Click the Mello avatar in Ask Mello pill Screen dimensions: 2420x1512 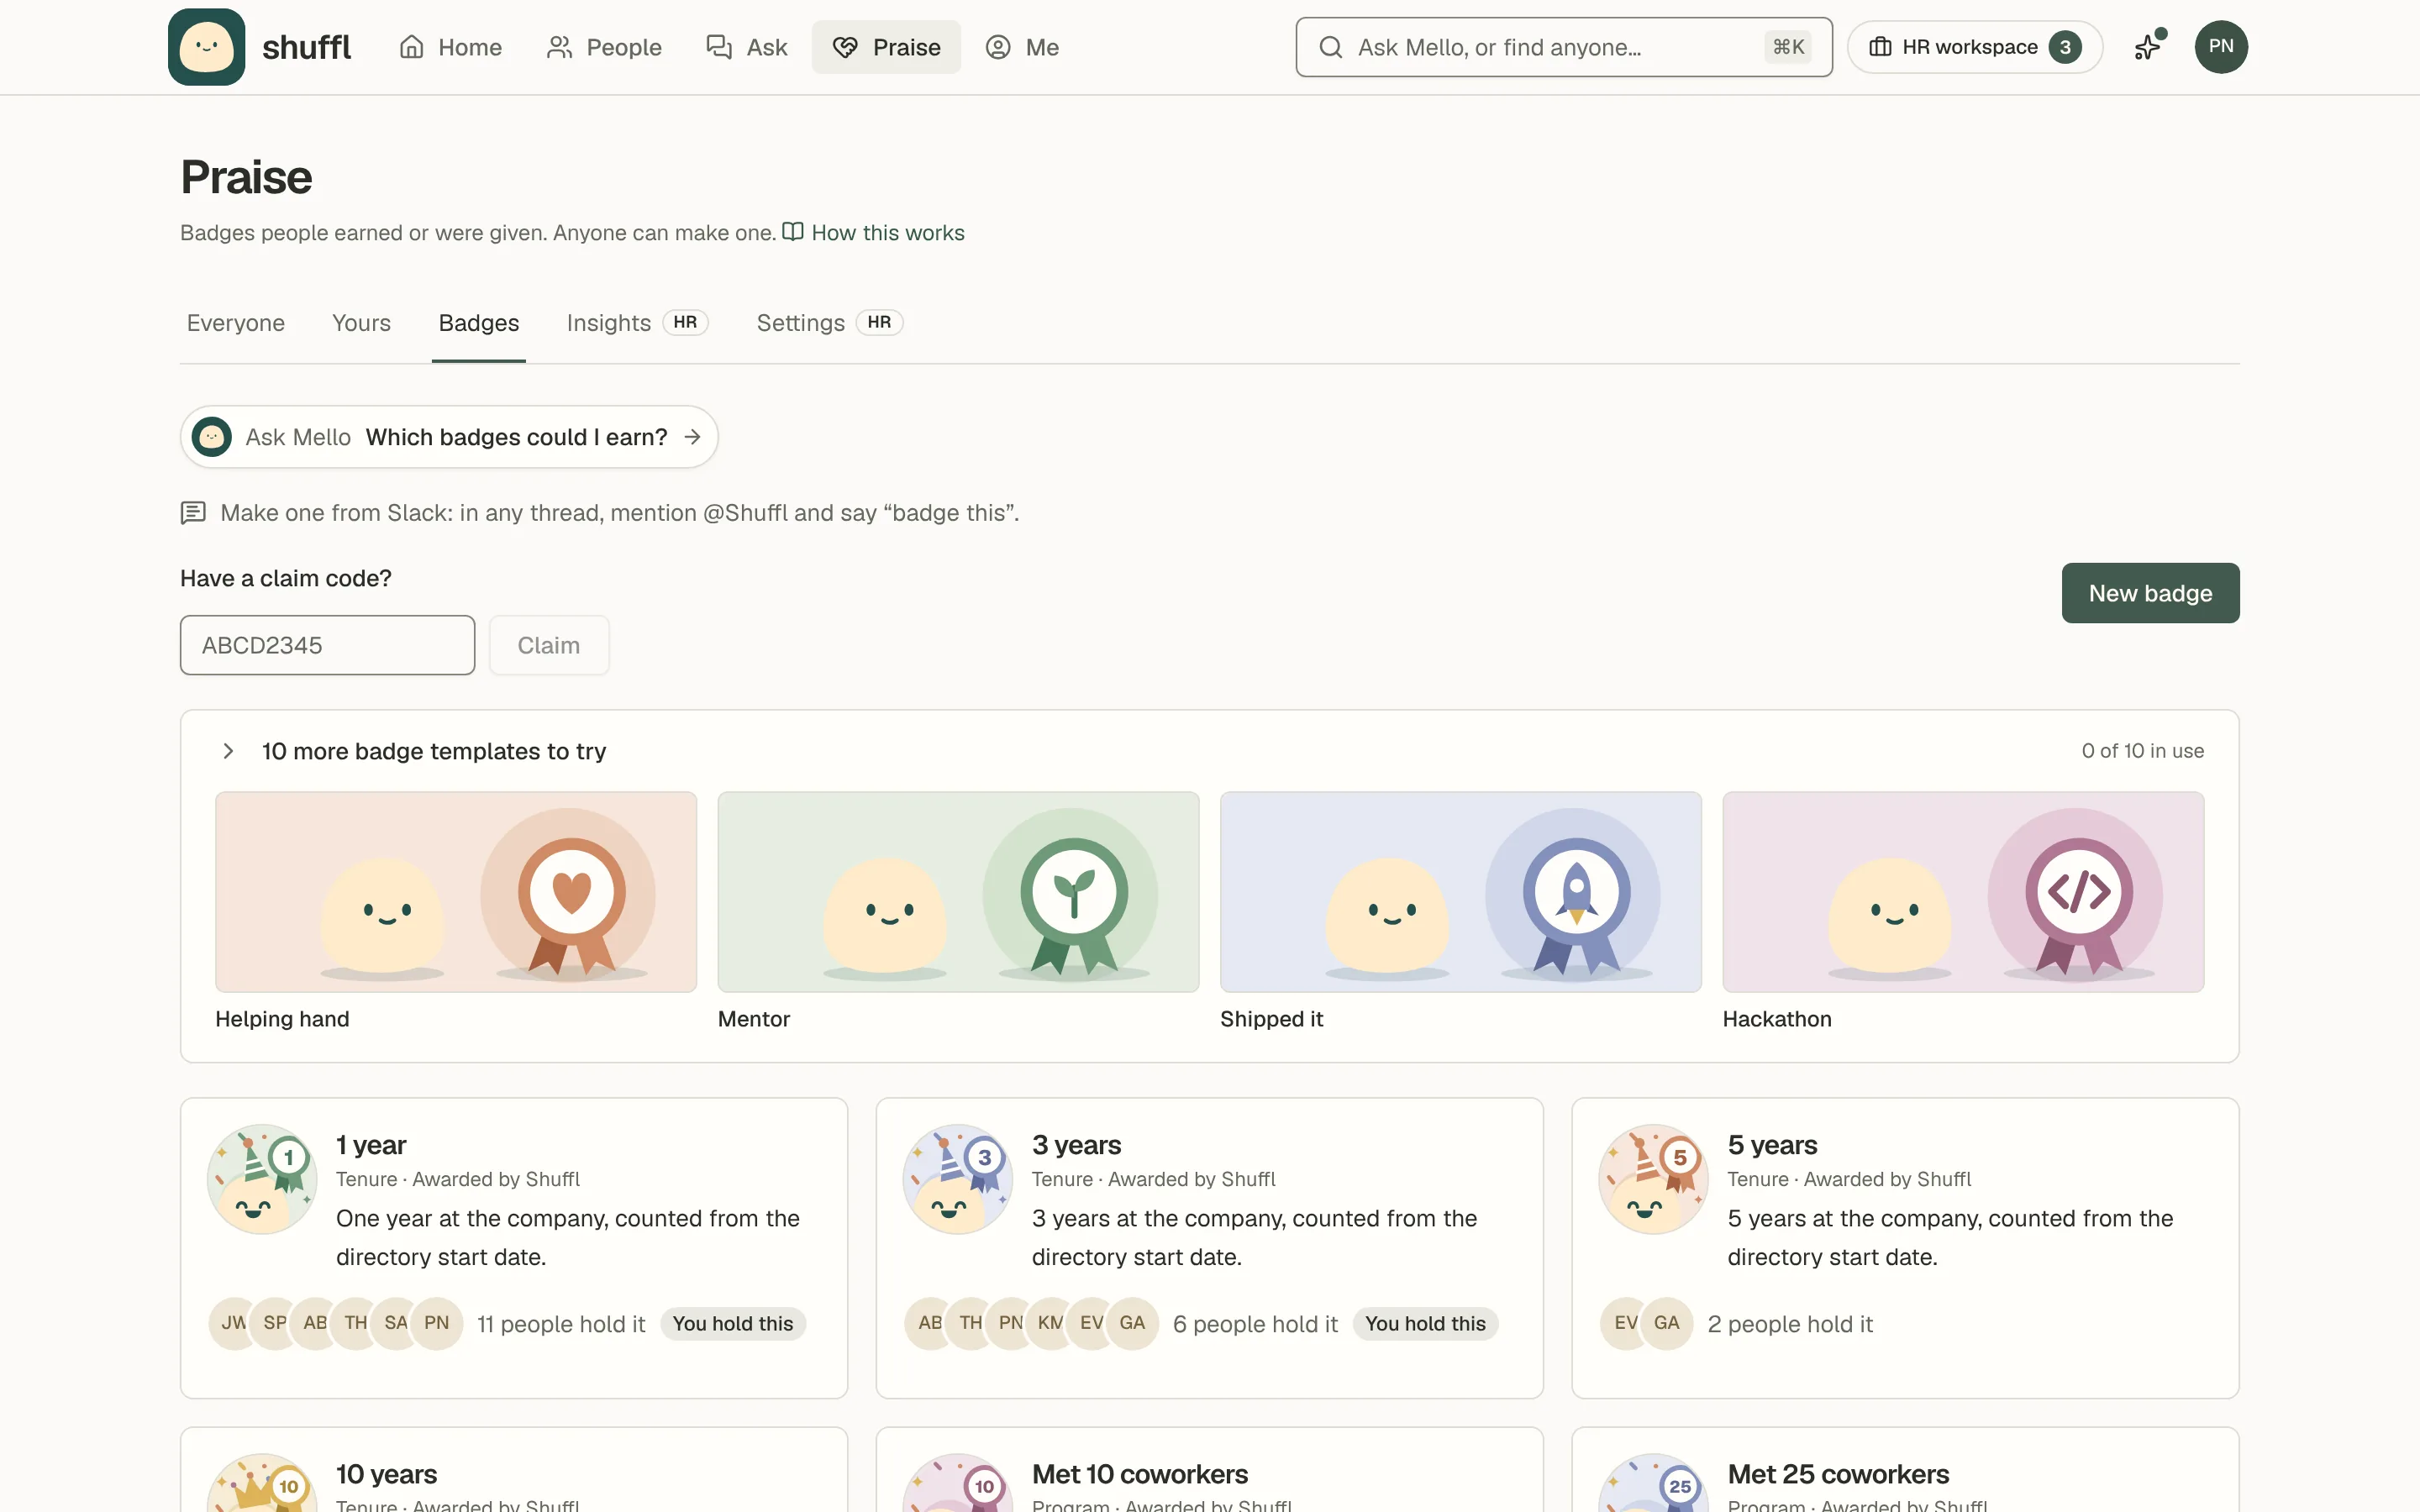[212, 437]
